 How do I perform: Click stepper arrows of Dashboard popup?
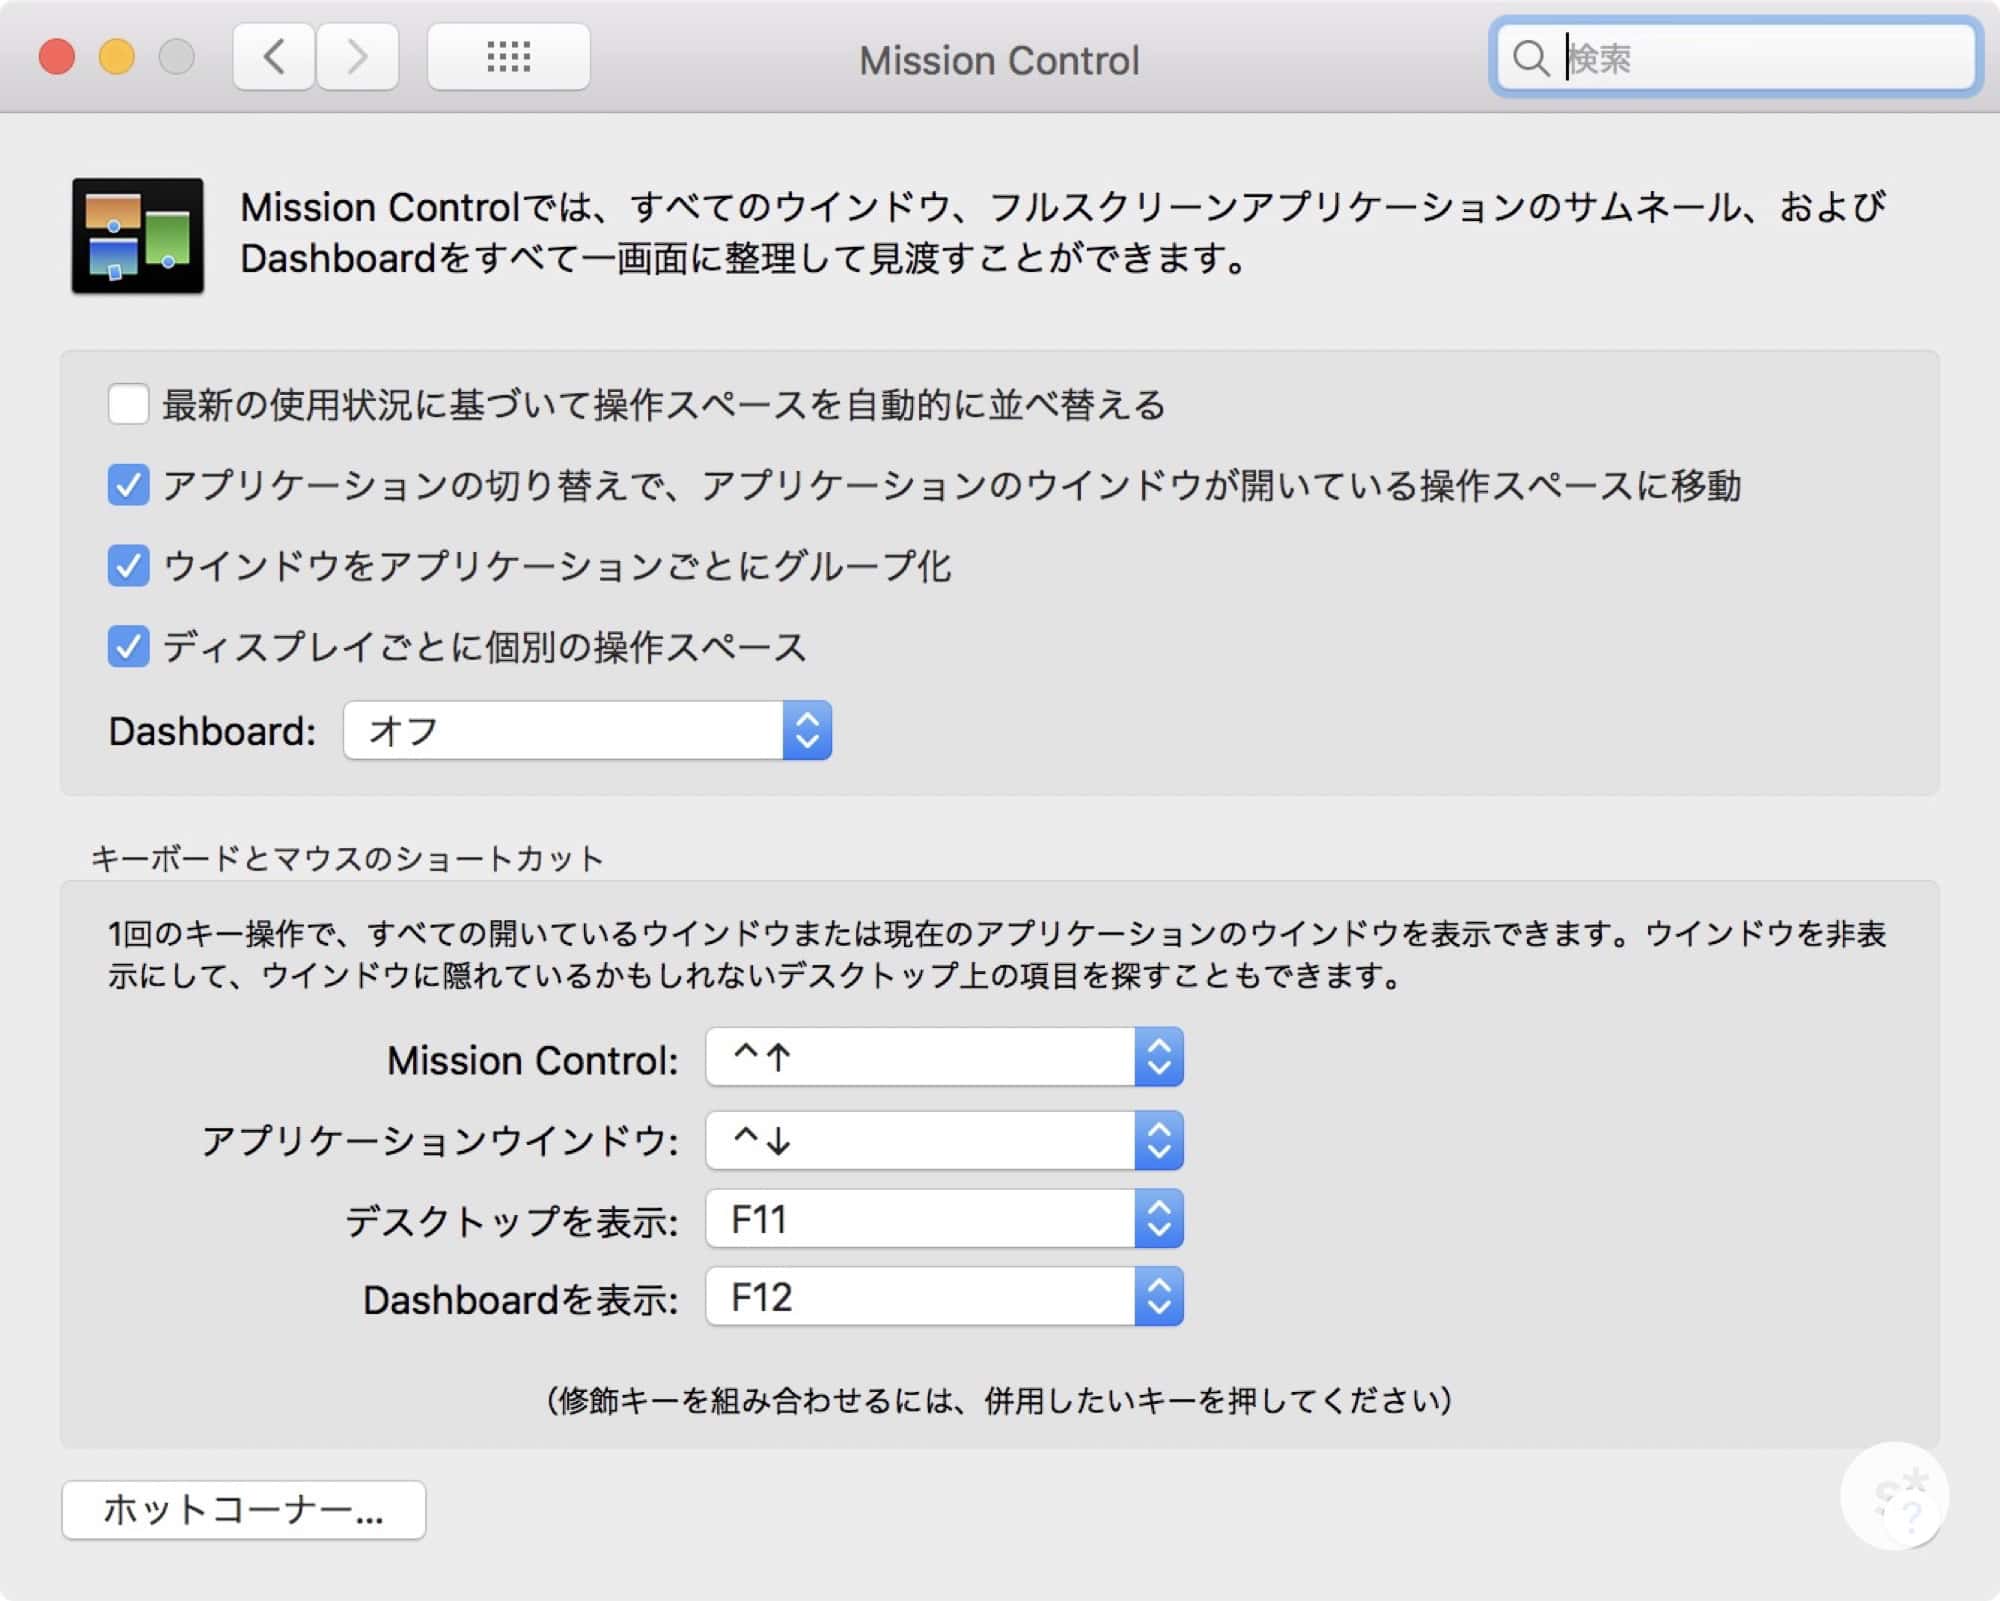[807, 731]
